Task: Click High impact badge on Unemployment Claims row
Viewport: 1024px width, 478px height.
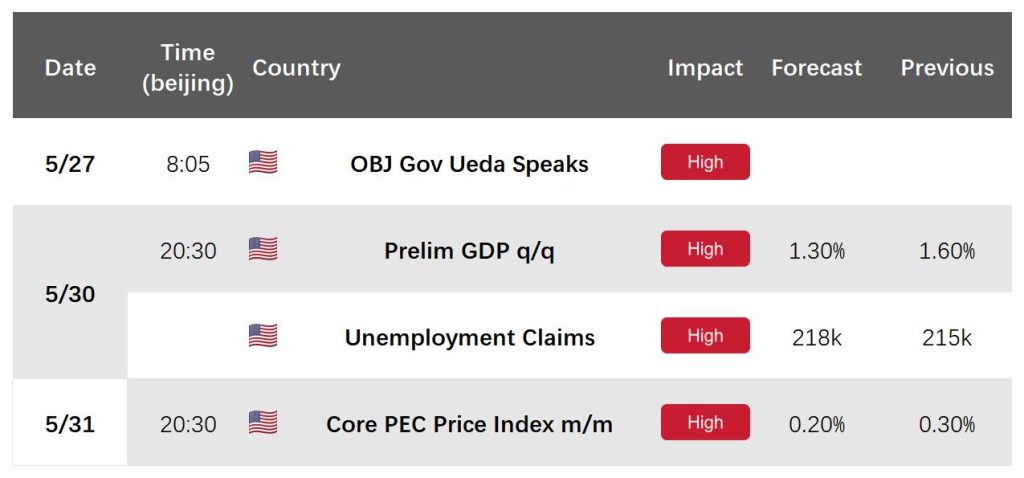Action: point(705,336)
